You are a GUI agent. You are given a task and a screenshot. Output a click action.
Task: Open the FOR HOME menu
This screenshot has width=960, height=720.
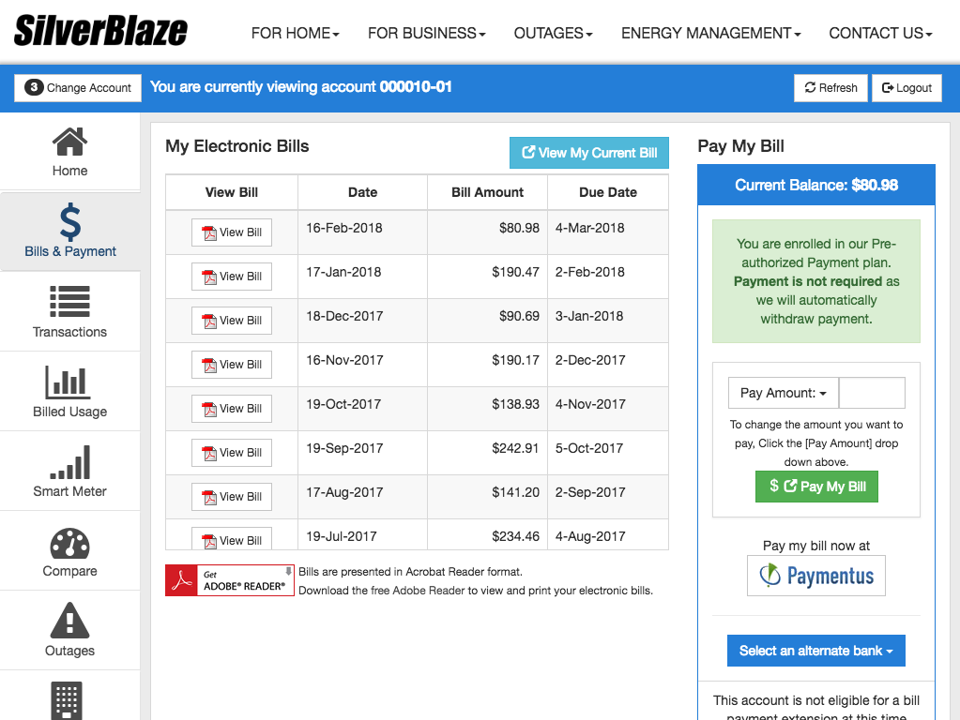pos(294,33)
